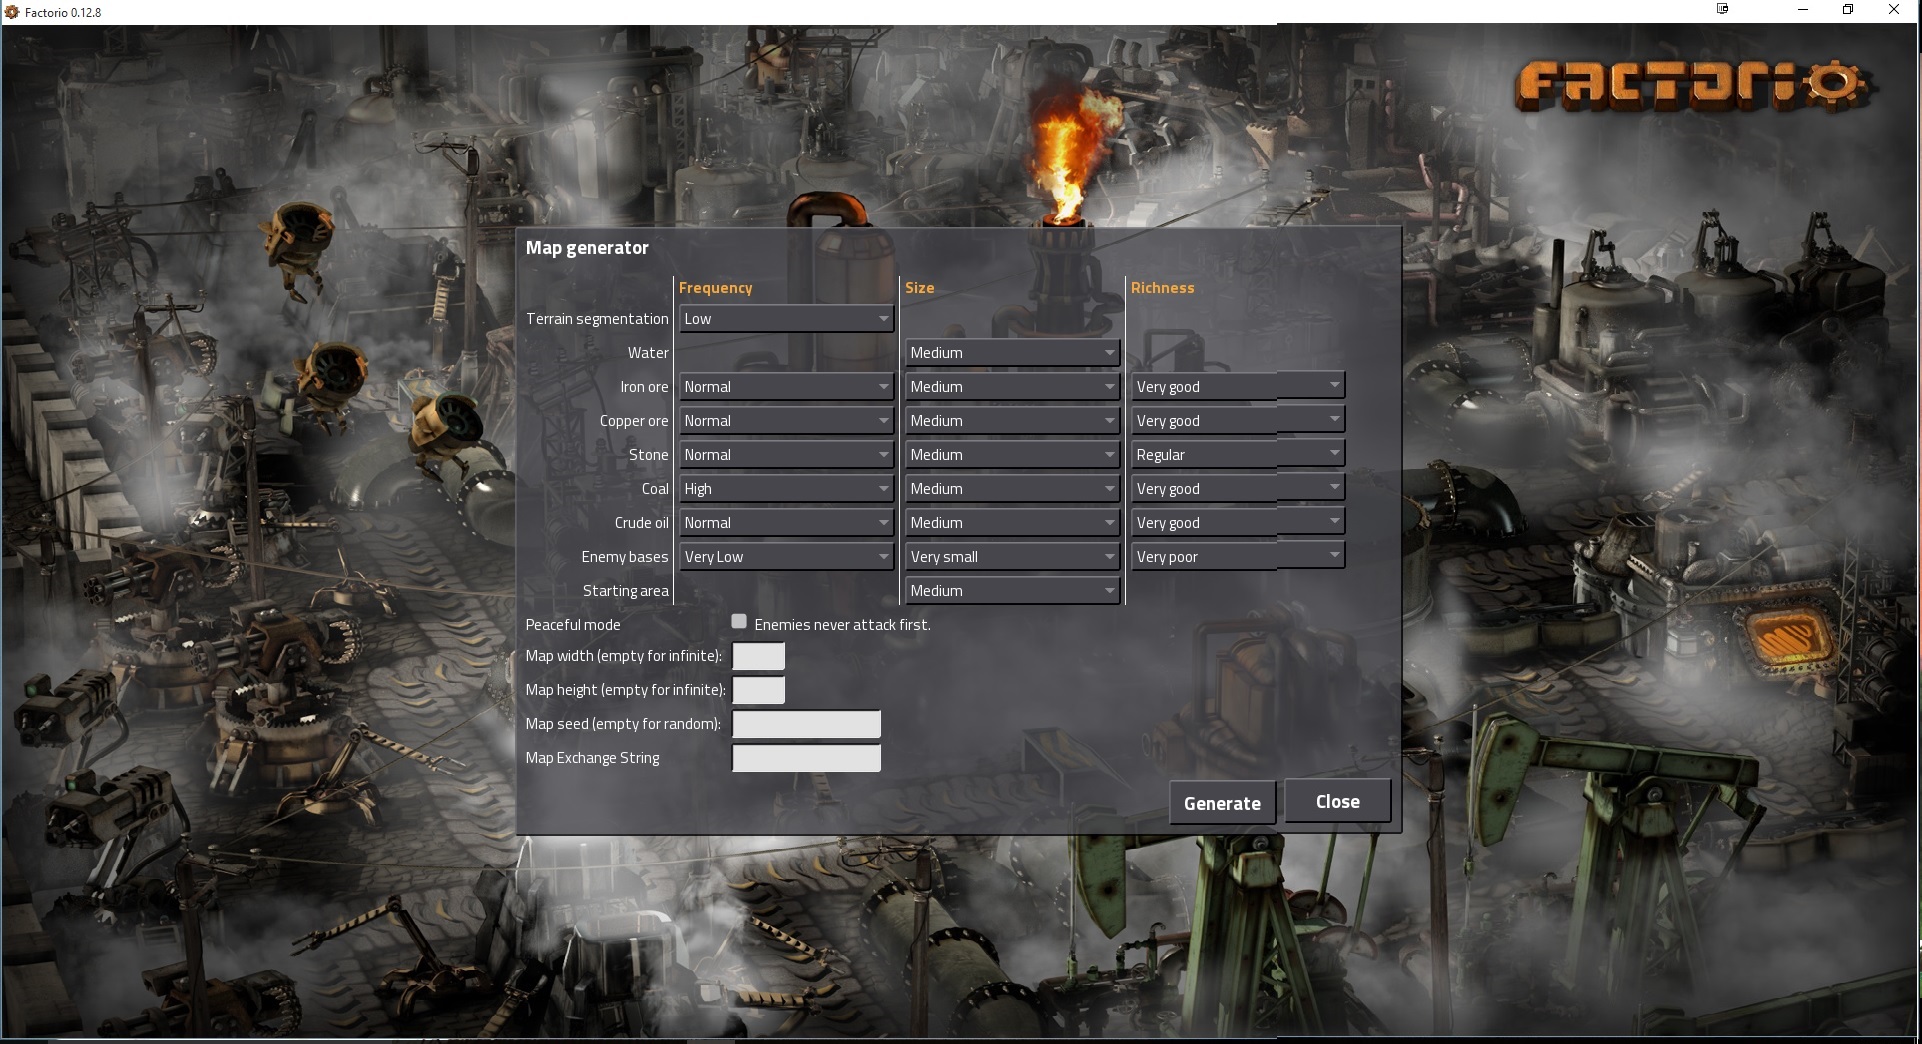The height and width of the screenshot is (1044, 1922).
Task: Open Terrain segmentation frequency dropdown
Action: [x=786, y=319]
